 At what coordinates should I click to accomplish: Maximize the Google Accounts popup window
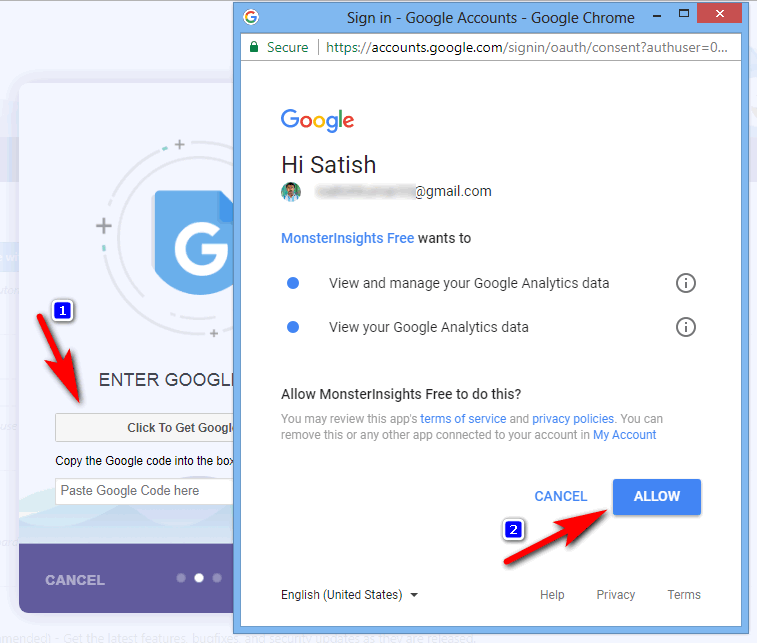[684, 14]
